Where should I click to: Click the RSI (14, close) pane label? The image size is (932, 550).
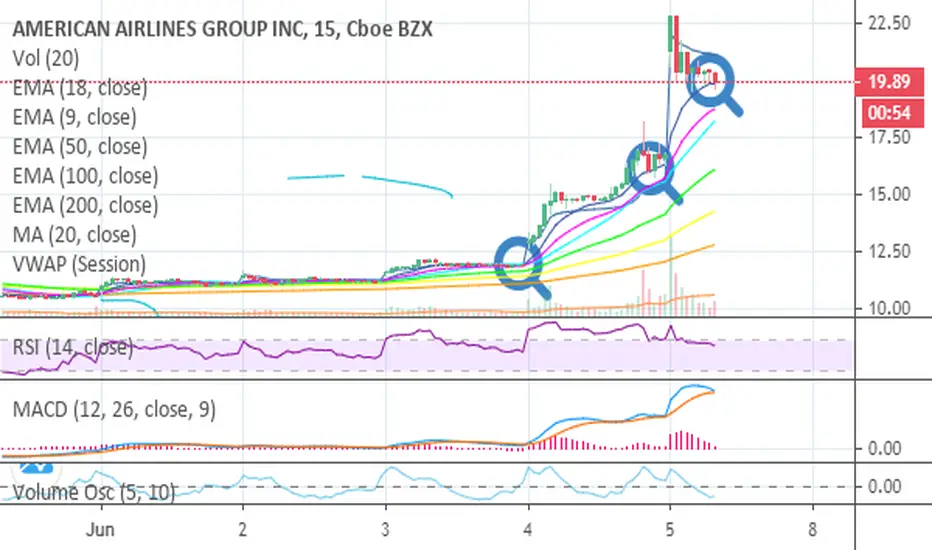click(73, 347)
